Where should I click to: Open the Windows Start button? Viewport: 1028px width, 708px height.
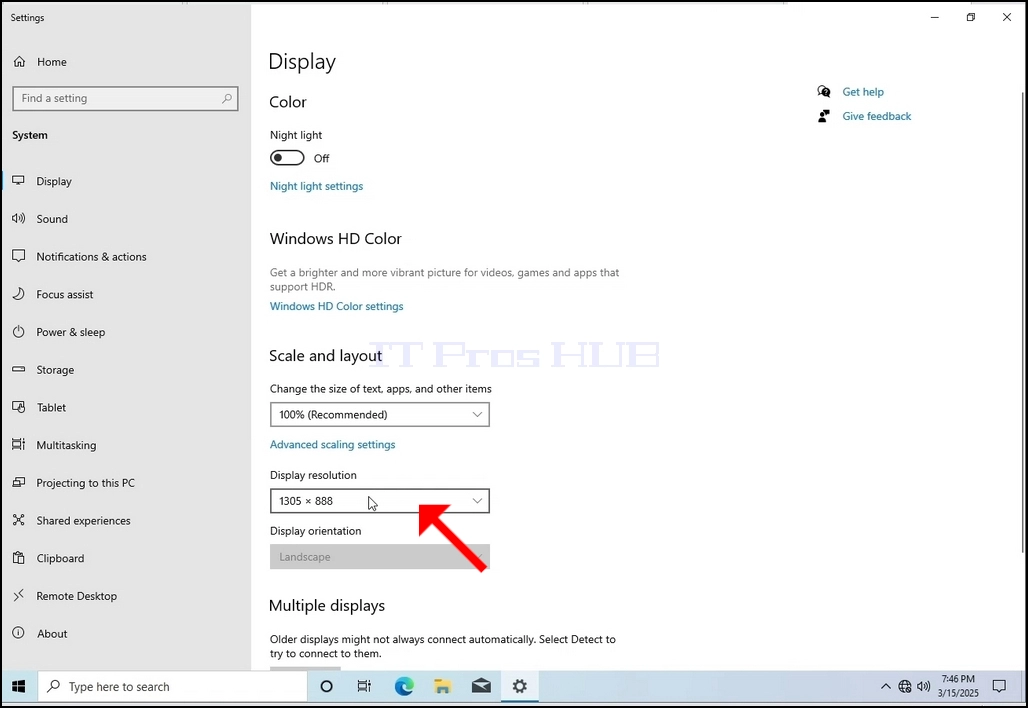tap(18, 686)
